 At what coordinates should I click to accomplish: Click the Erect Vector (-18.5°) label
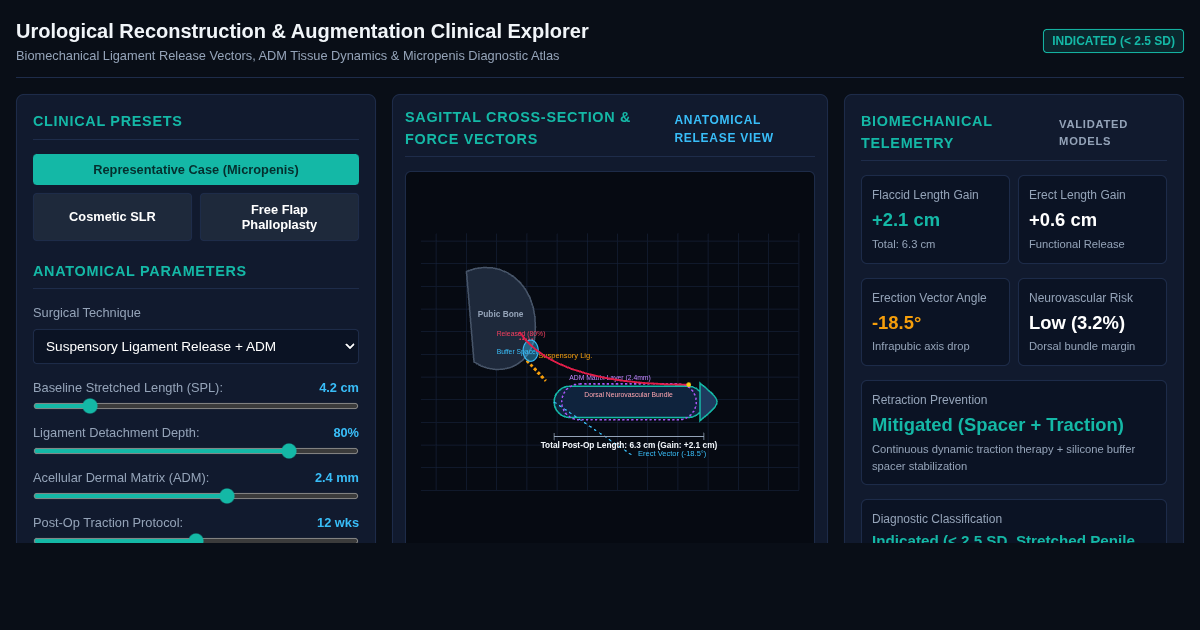(672, 454)
